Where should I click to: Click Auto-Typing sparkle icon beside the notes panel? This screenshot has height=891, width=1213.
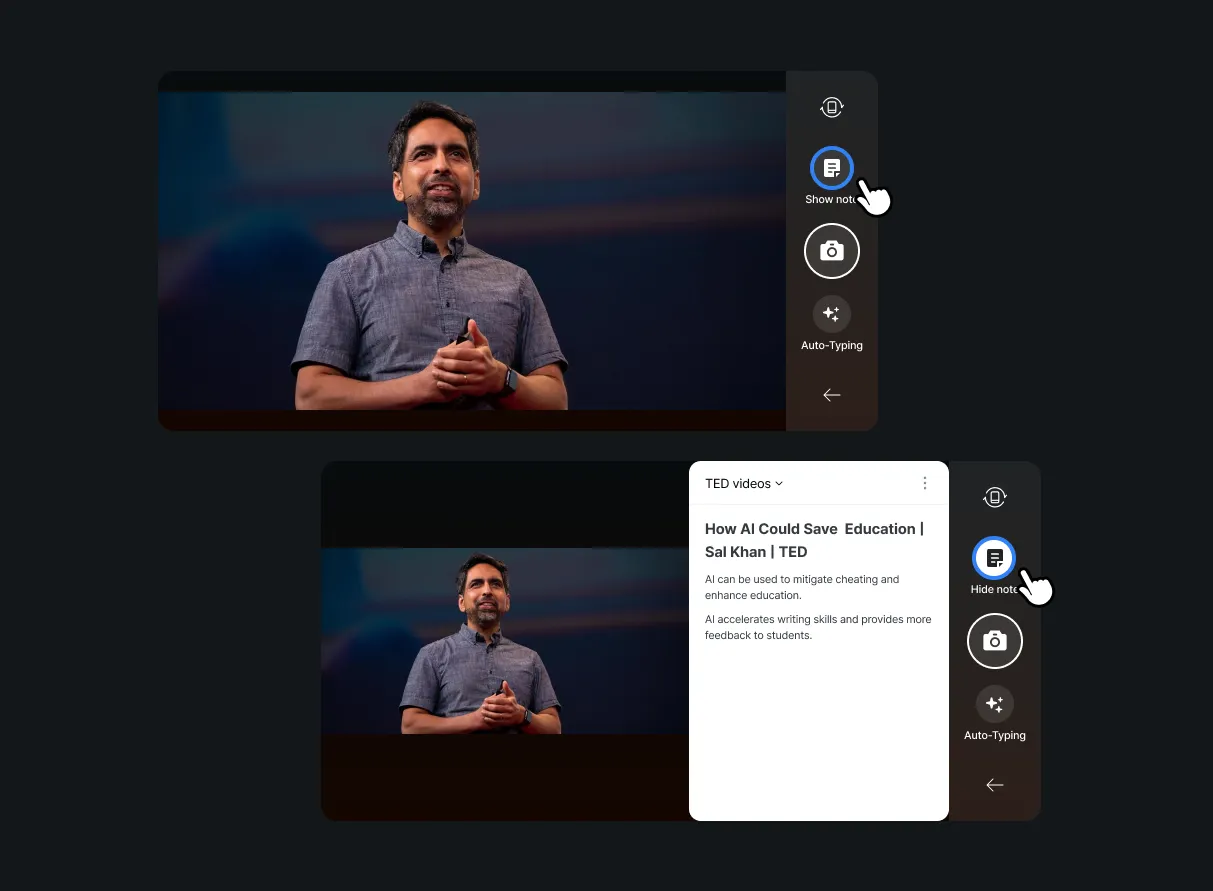[x=994, y=704]
